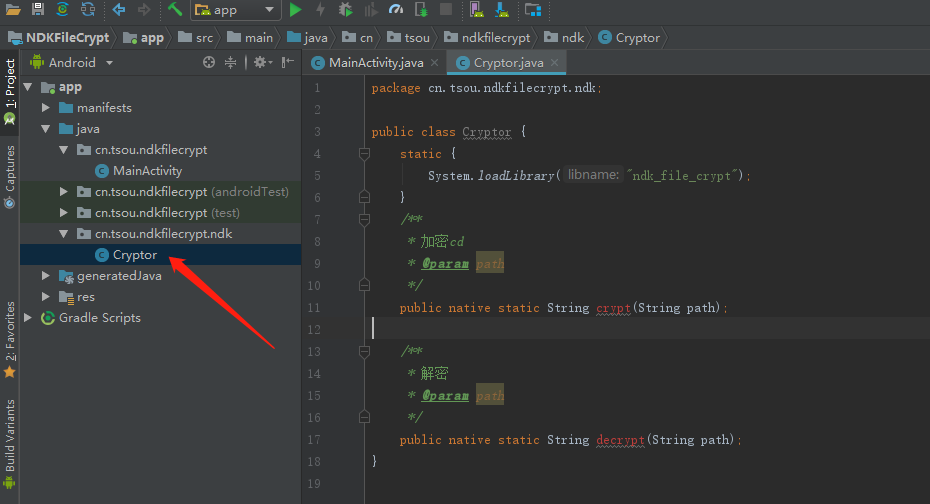Click the Apply Changes lightning icon
The width and height of the screenshot is (930, 504).
click(320, 9)
